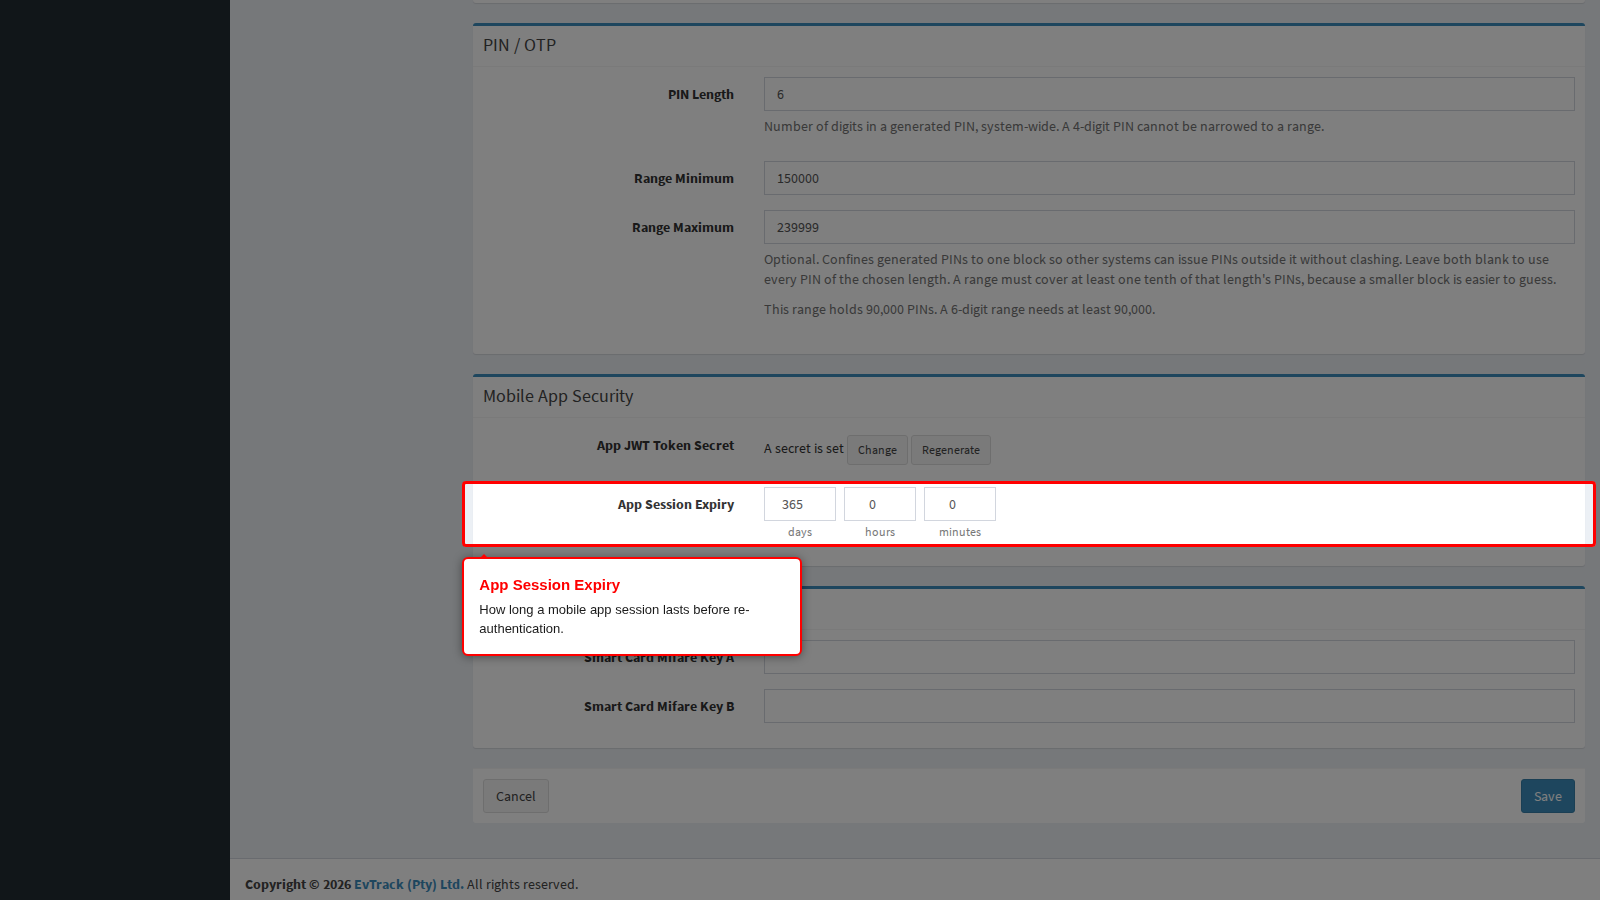Edit the Range Minimum field value 150000
Viewport: 1600px width, 900px height.
click(x=1169, y=178)
